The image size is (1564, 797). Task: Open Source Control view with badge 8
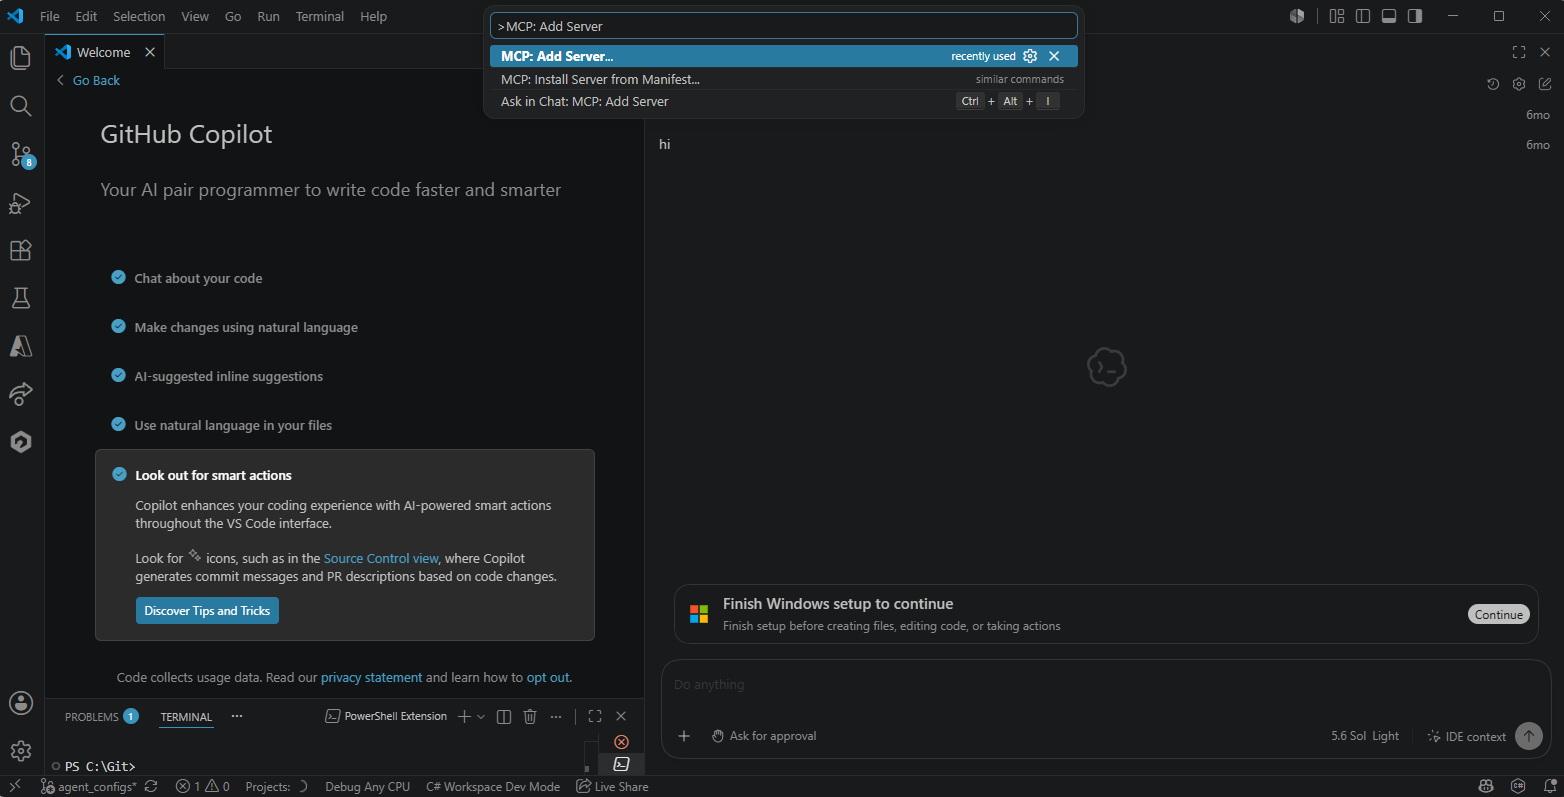[x=21, y=154]
